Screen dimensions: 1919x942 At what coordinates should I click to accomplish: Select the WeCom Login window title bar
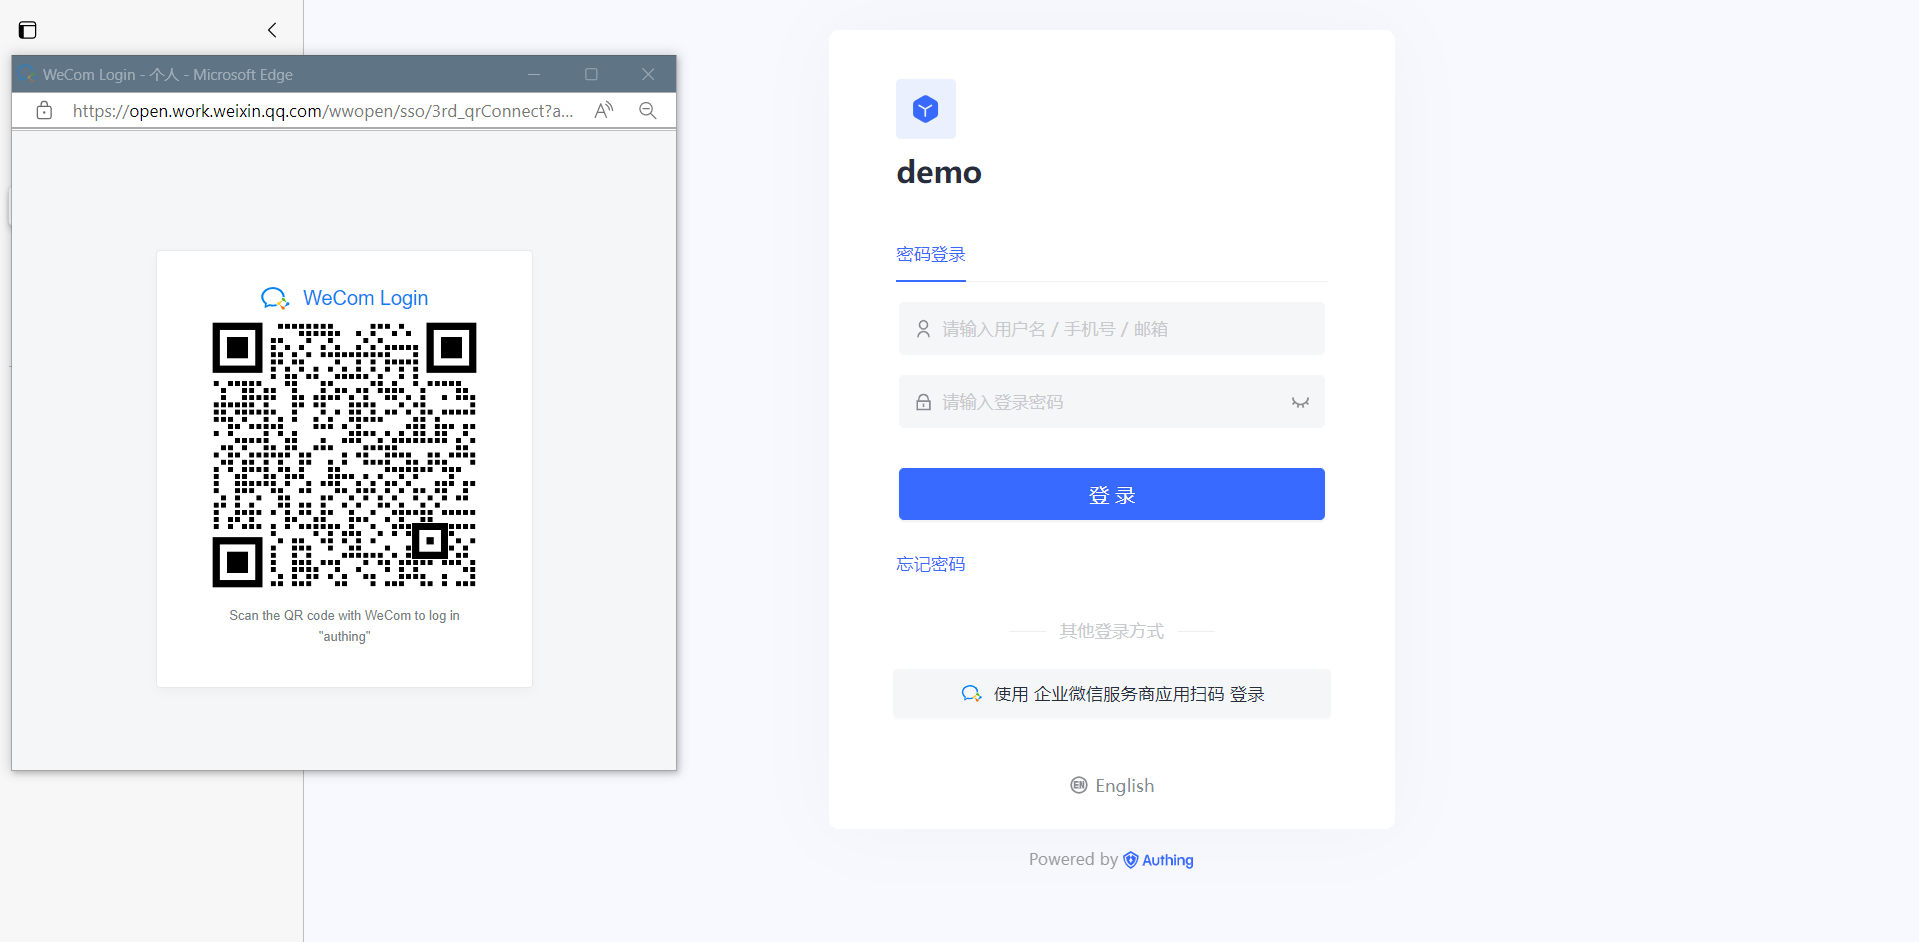click(166, 74)
